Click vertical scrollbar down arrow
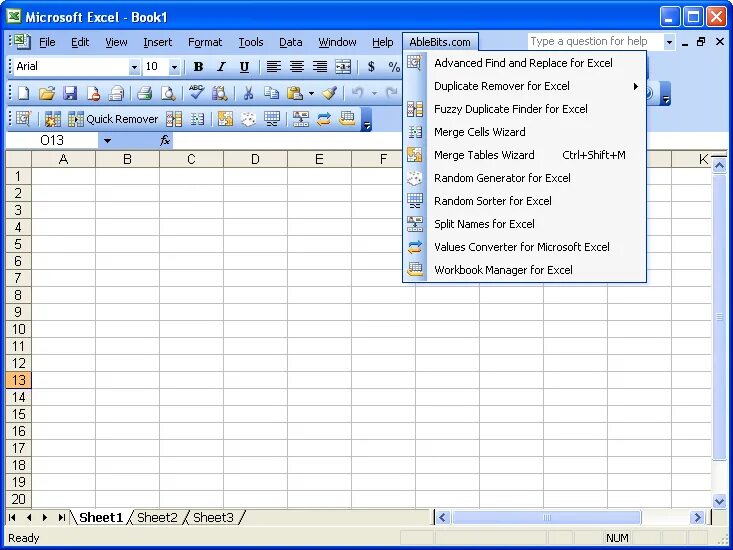The width and height of the screenshot is (733, 550). pos(719,501)
